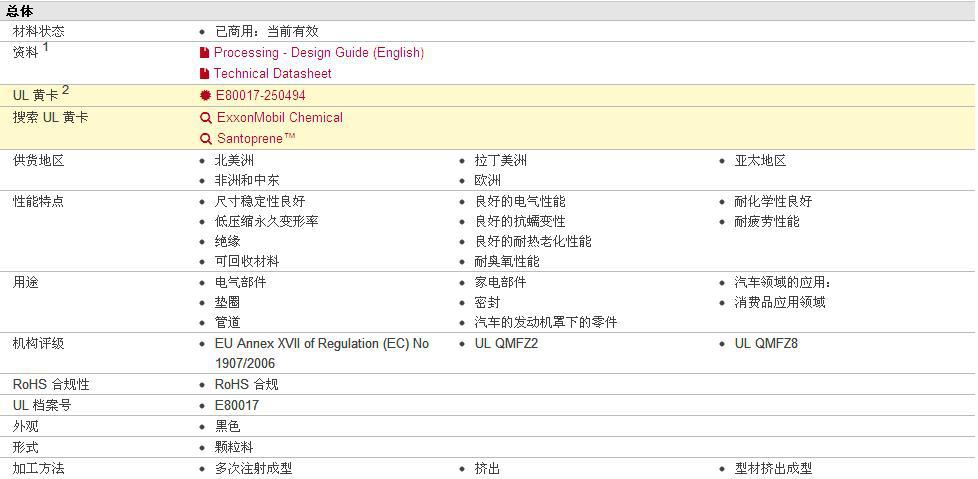
Task: Click footnote 1 next to 资料
Action: pyautogui.click(x=45, y=47)
